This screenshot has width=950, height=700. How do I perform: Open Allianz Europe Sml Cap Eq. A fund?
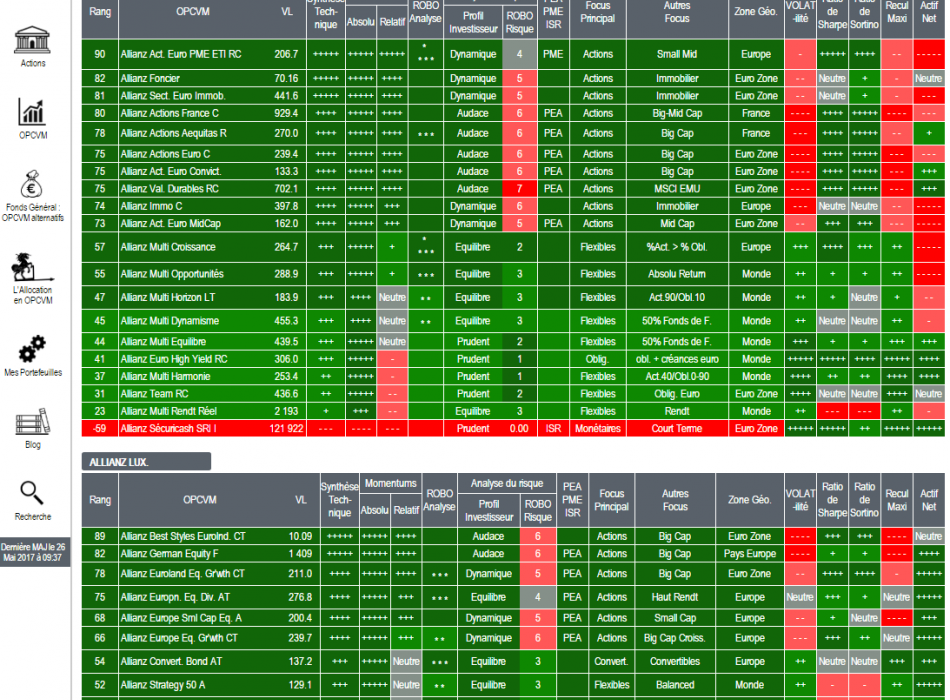181,618
